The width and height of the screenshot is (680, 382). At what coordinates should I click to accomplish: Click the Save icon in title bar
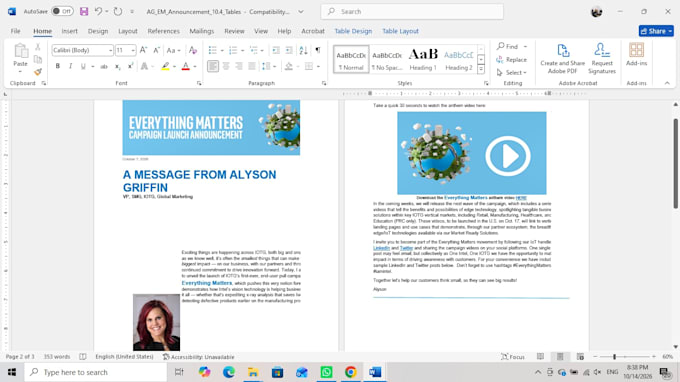[84, 12]
